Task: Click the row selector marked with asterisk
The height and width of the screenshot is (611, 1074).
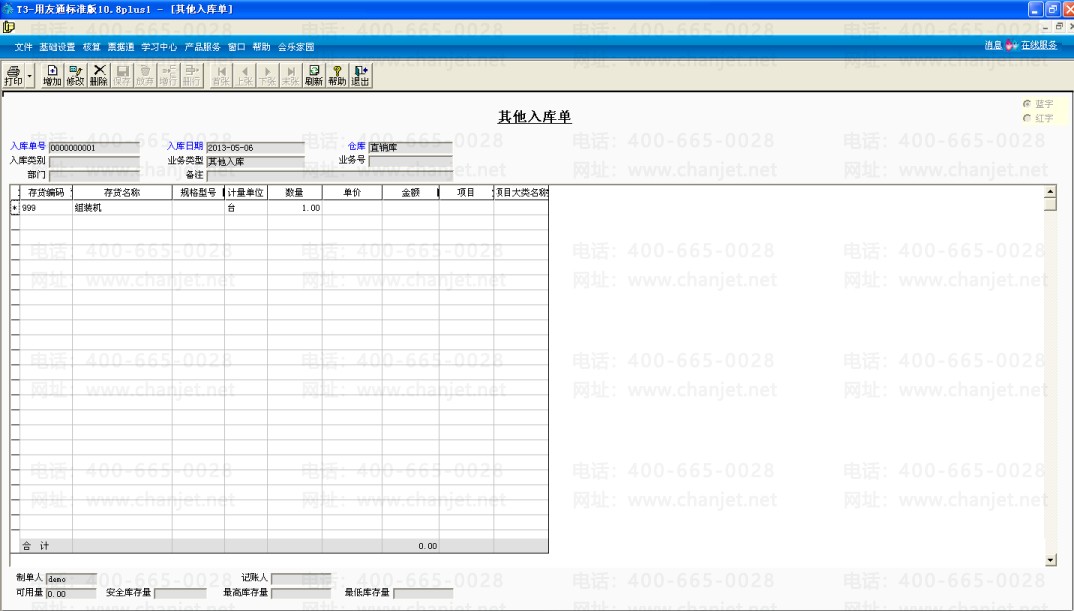Action: 14,208
